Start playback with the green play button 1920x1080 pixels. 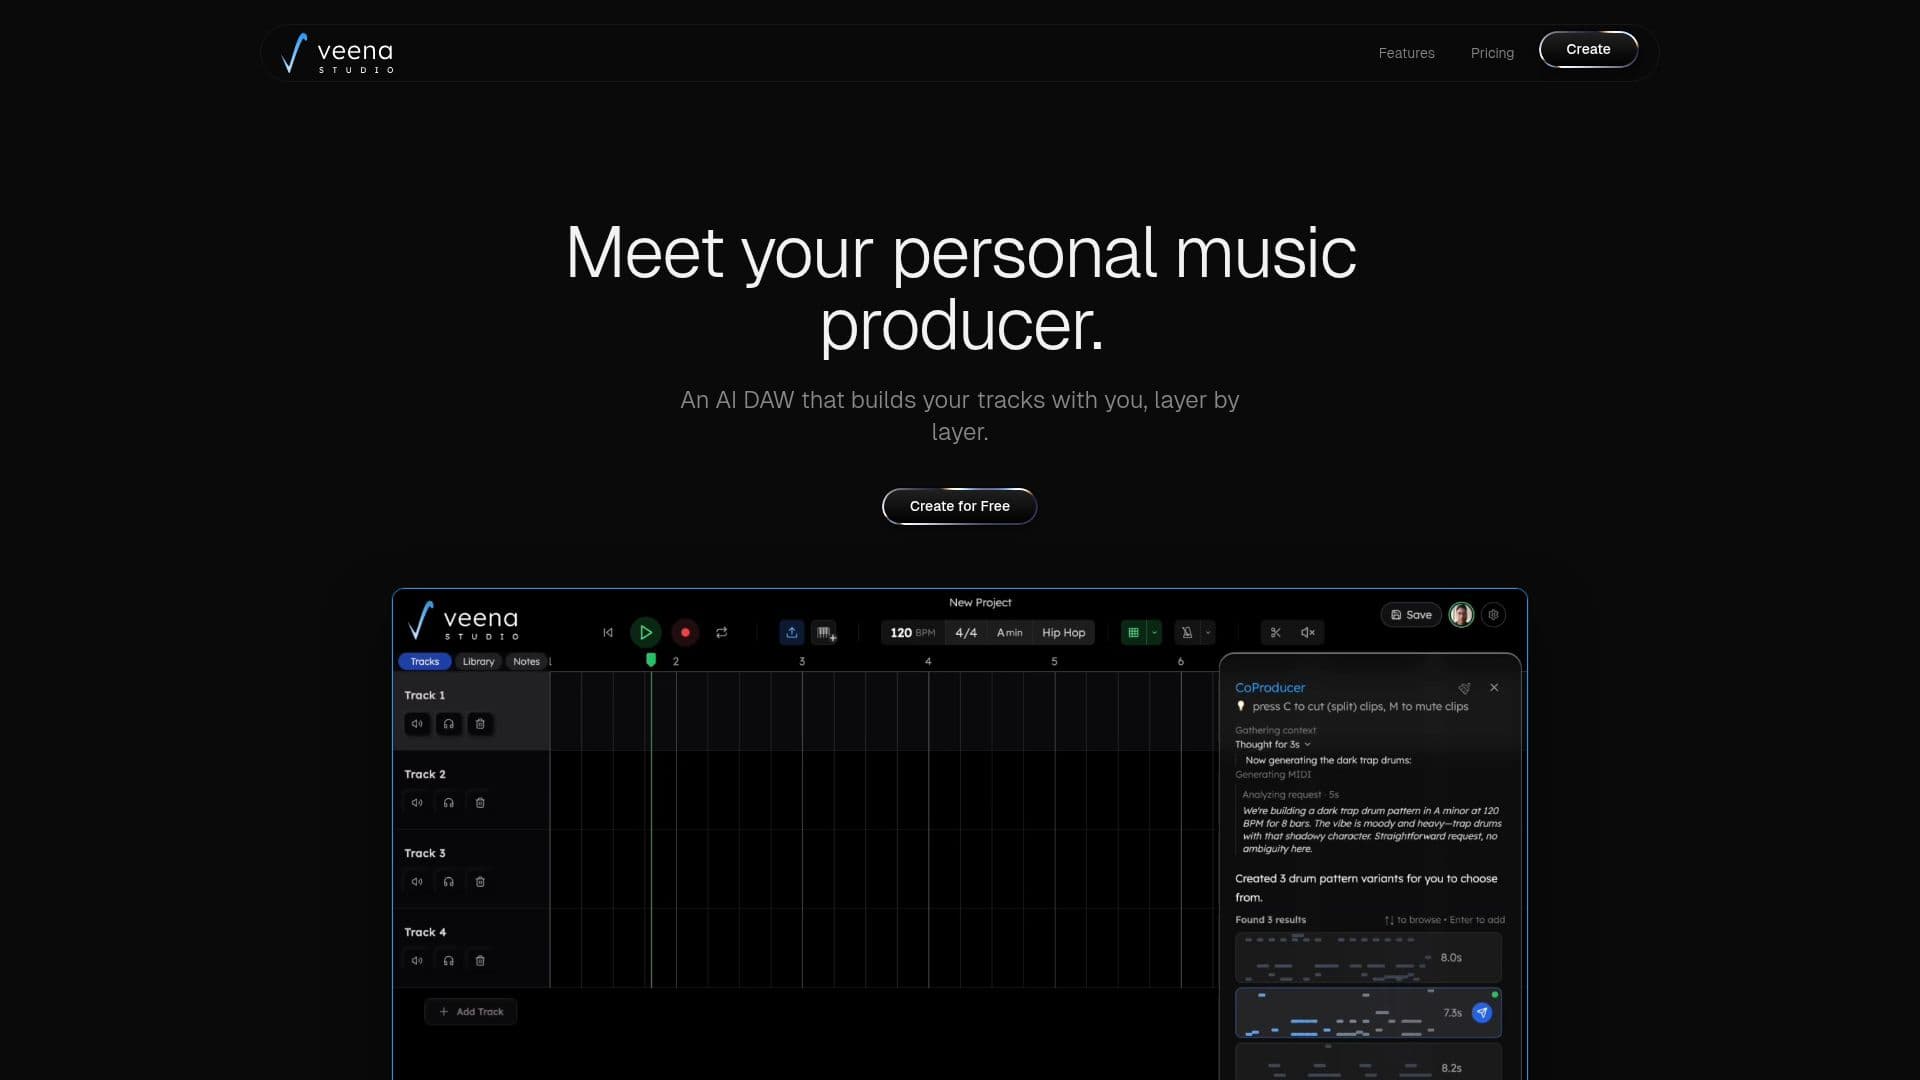click(x=646, y=633)
